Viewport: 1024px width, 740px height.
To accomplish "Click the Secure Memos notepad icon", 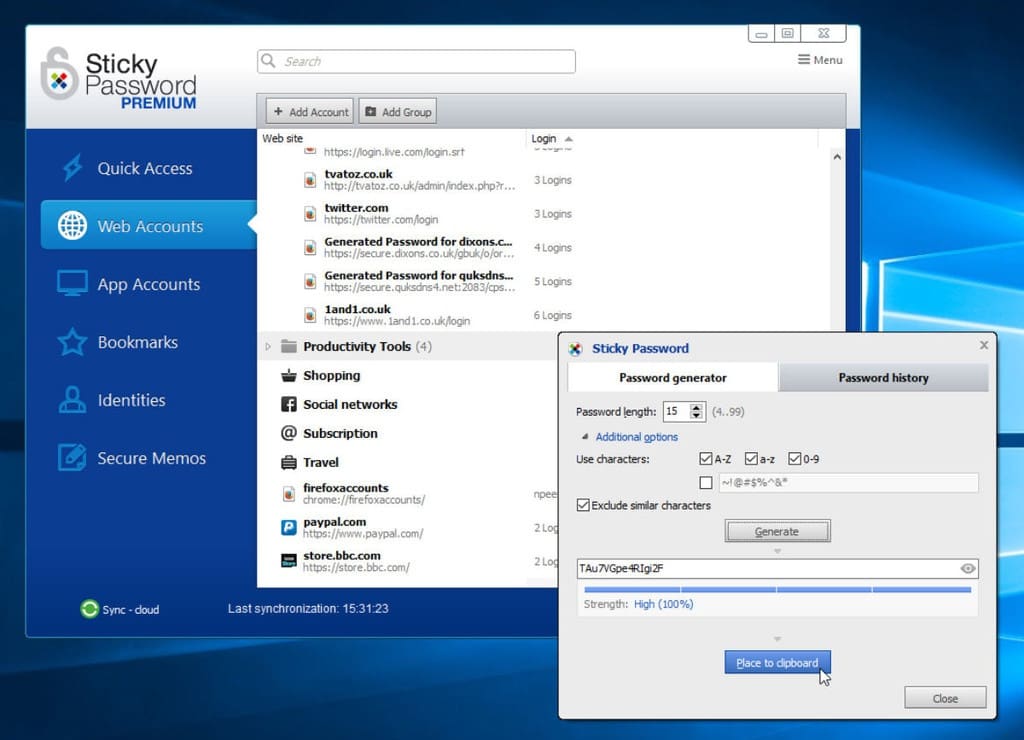I will (x=72, y=458).
